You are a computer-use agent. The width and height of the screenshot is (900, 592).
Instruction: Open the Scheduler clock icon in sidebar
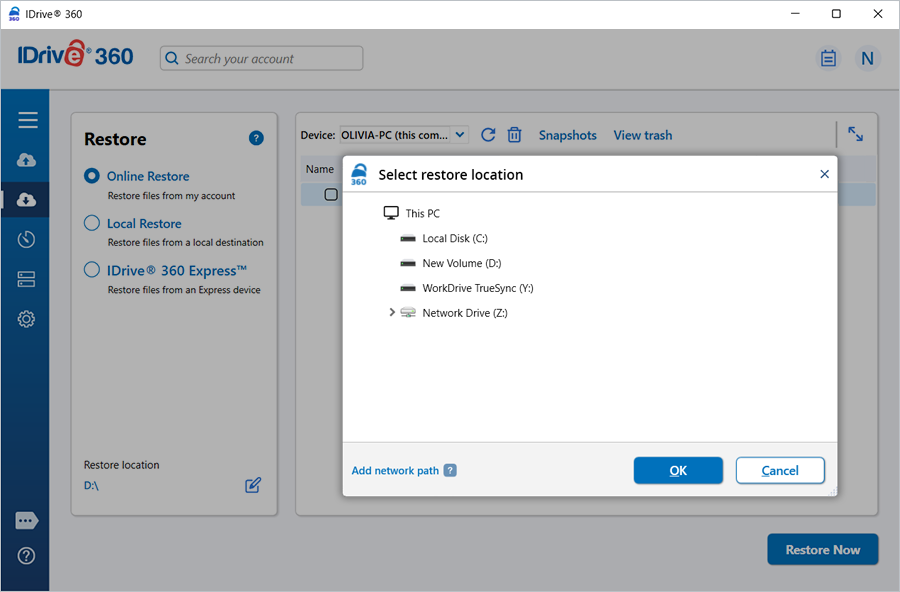(27, 239)
